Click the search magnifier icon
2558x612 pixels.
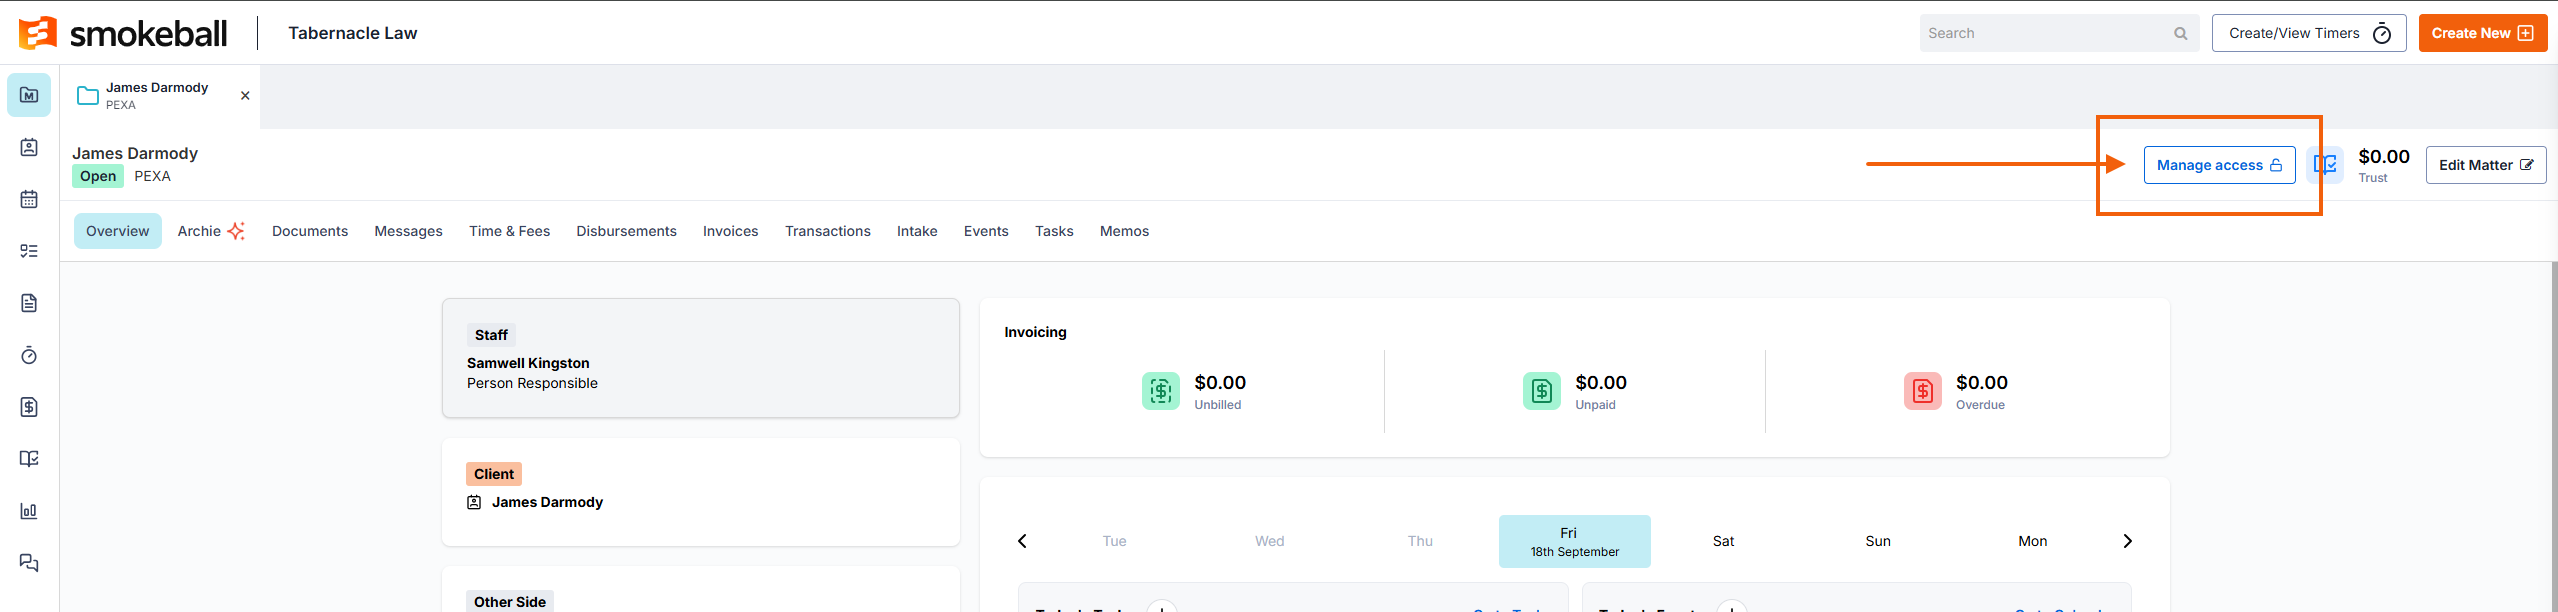click(2180, 33)
